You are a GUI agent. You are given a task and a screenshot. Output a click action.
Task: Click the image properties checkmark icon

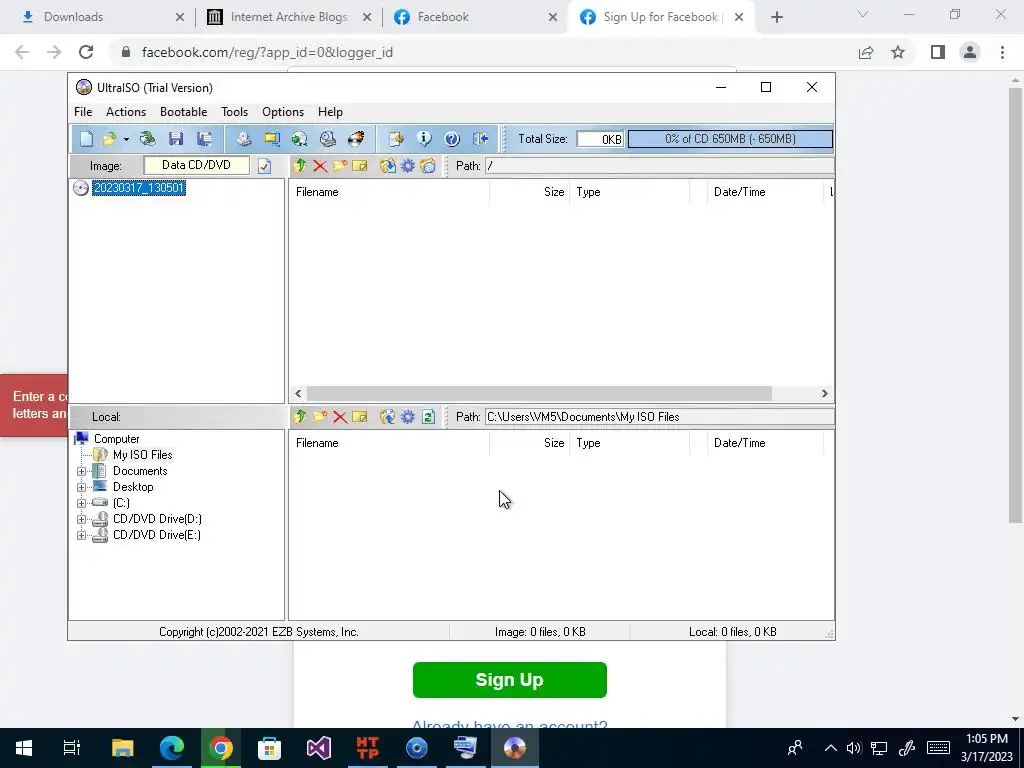264,166
